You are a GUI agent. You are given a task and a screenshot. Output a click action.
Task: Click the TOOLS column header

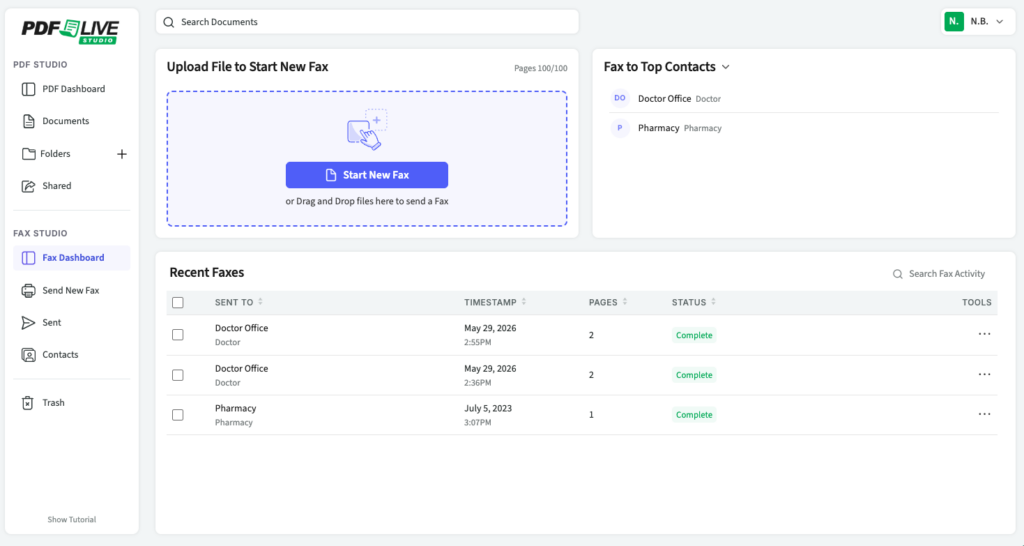pyautogui.click(x=976, y=302)
